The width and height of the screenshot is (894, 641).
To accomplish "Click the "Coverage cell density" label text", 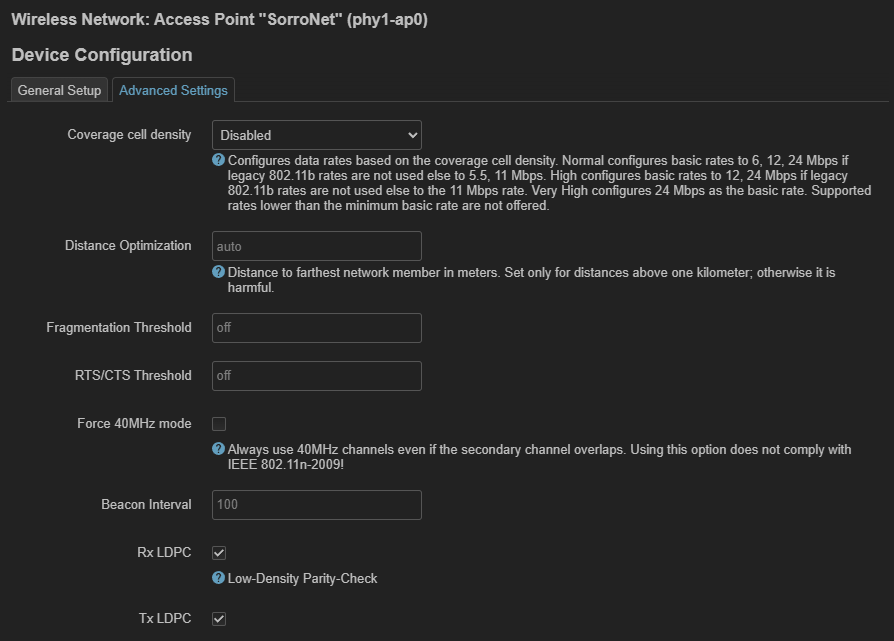I will pyautogui.click(x=129, y=135).
